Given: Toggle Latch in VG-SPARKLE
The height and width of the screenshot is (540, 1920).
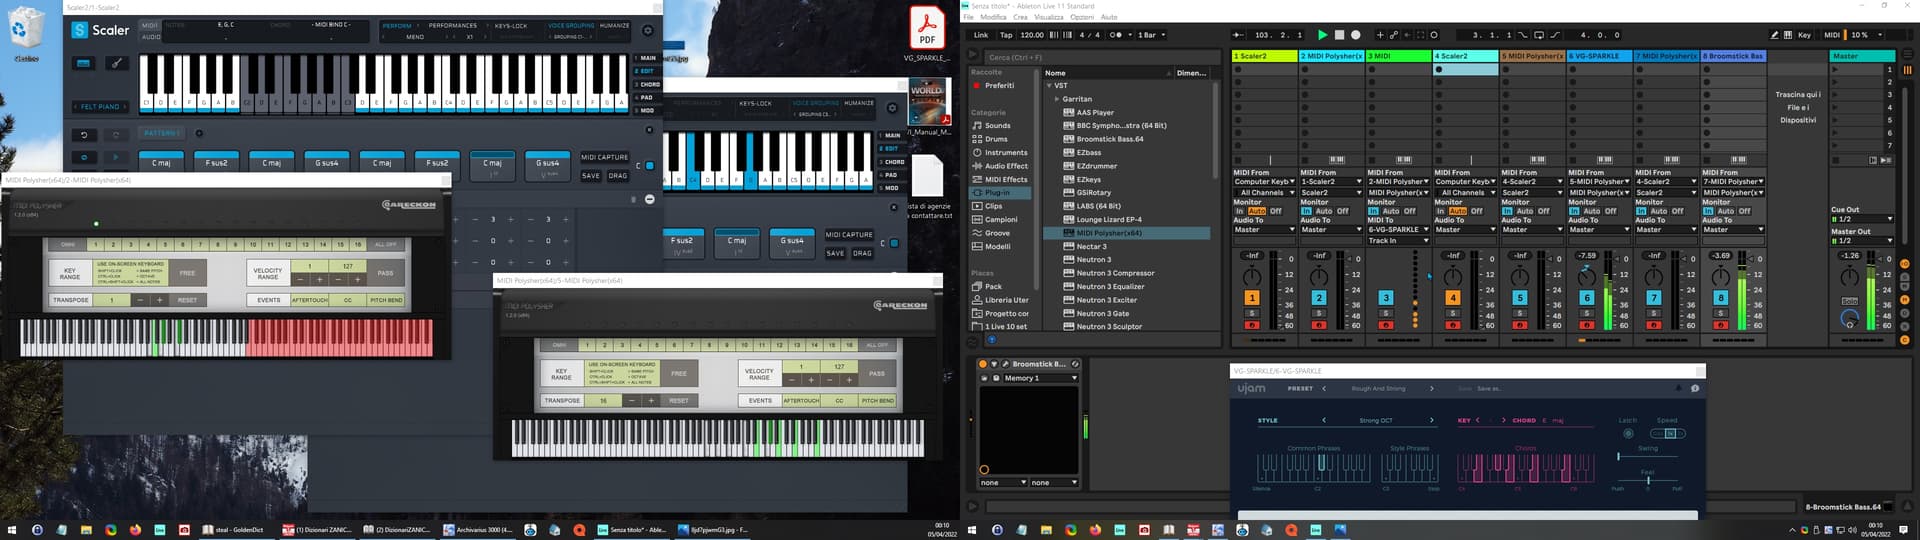Looking at the screenshot, I should coord(1628,433).
